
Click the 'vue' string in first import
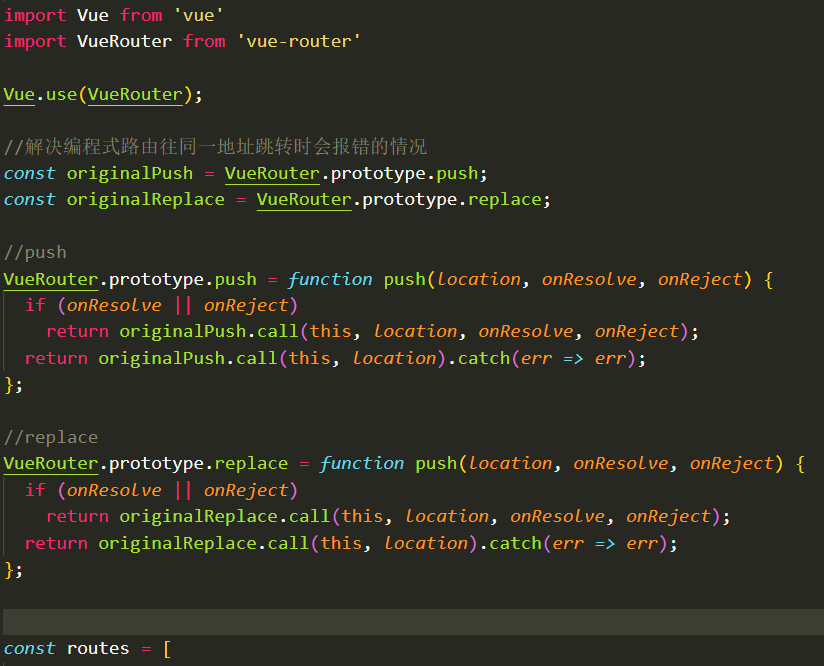(199, 15)
